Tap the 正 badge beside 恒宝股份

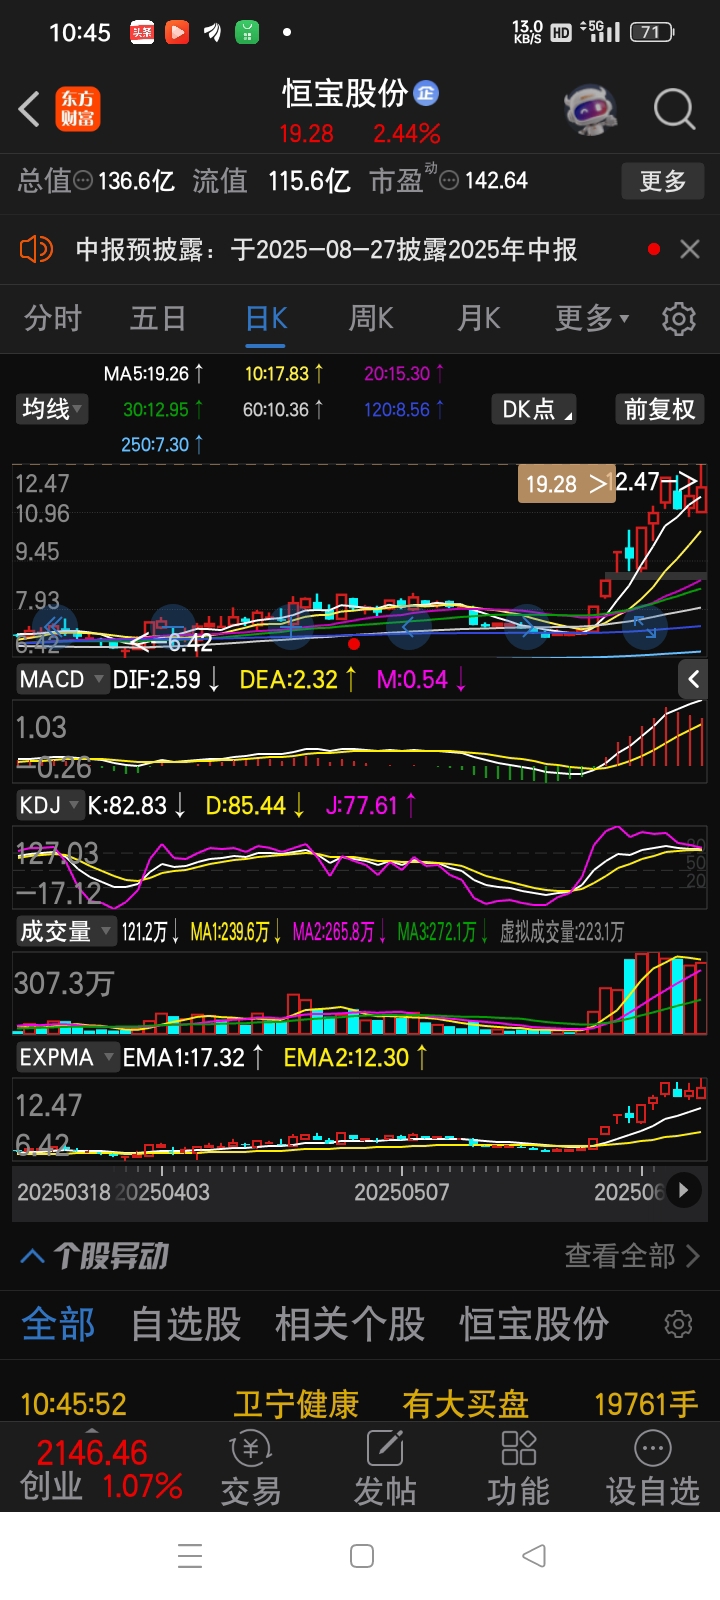click(x=426, y=93)
